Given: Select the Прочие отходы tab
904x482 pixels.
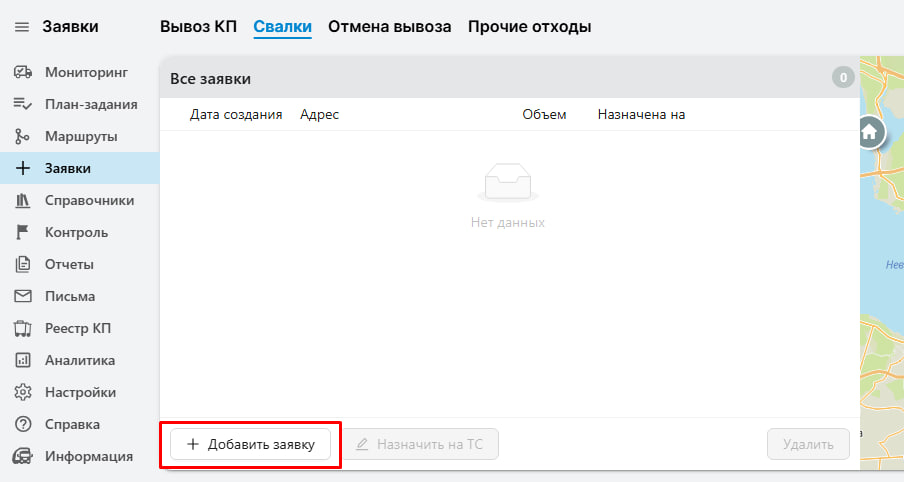Looking at the screenshot, I should coord(529,27).
